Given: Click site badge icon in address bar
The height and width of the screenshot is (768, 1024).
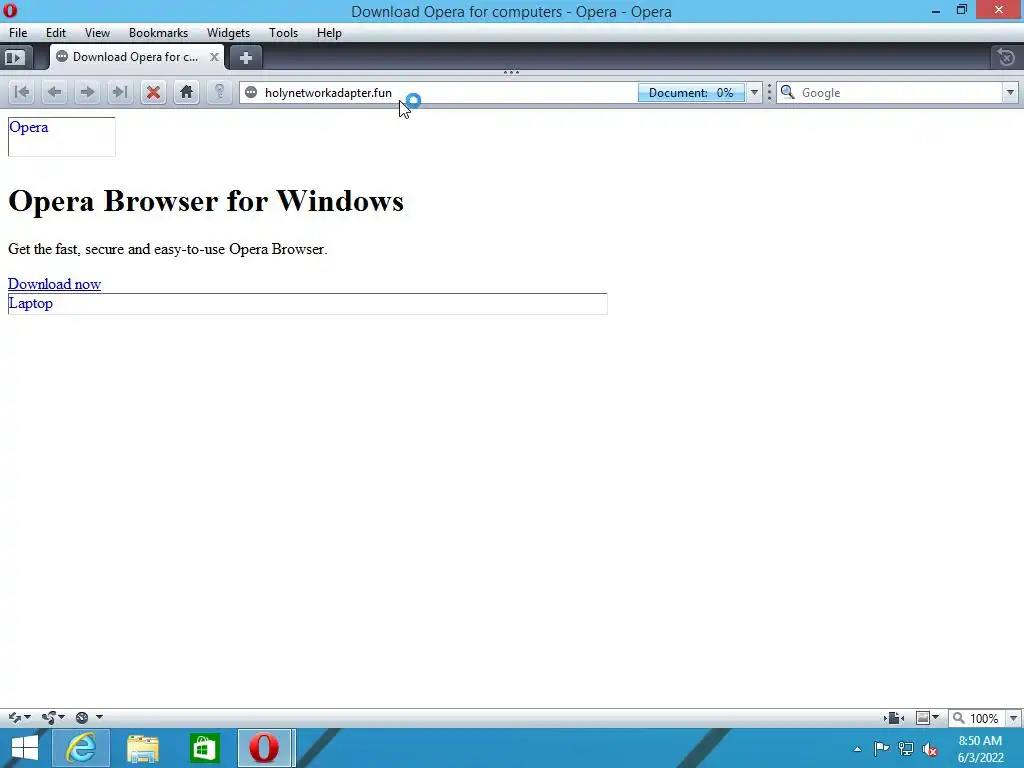Looking at the screenshot, I should pyautogui.click(x=251, y=93).
